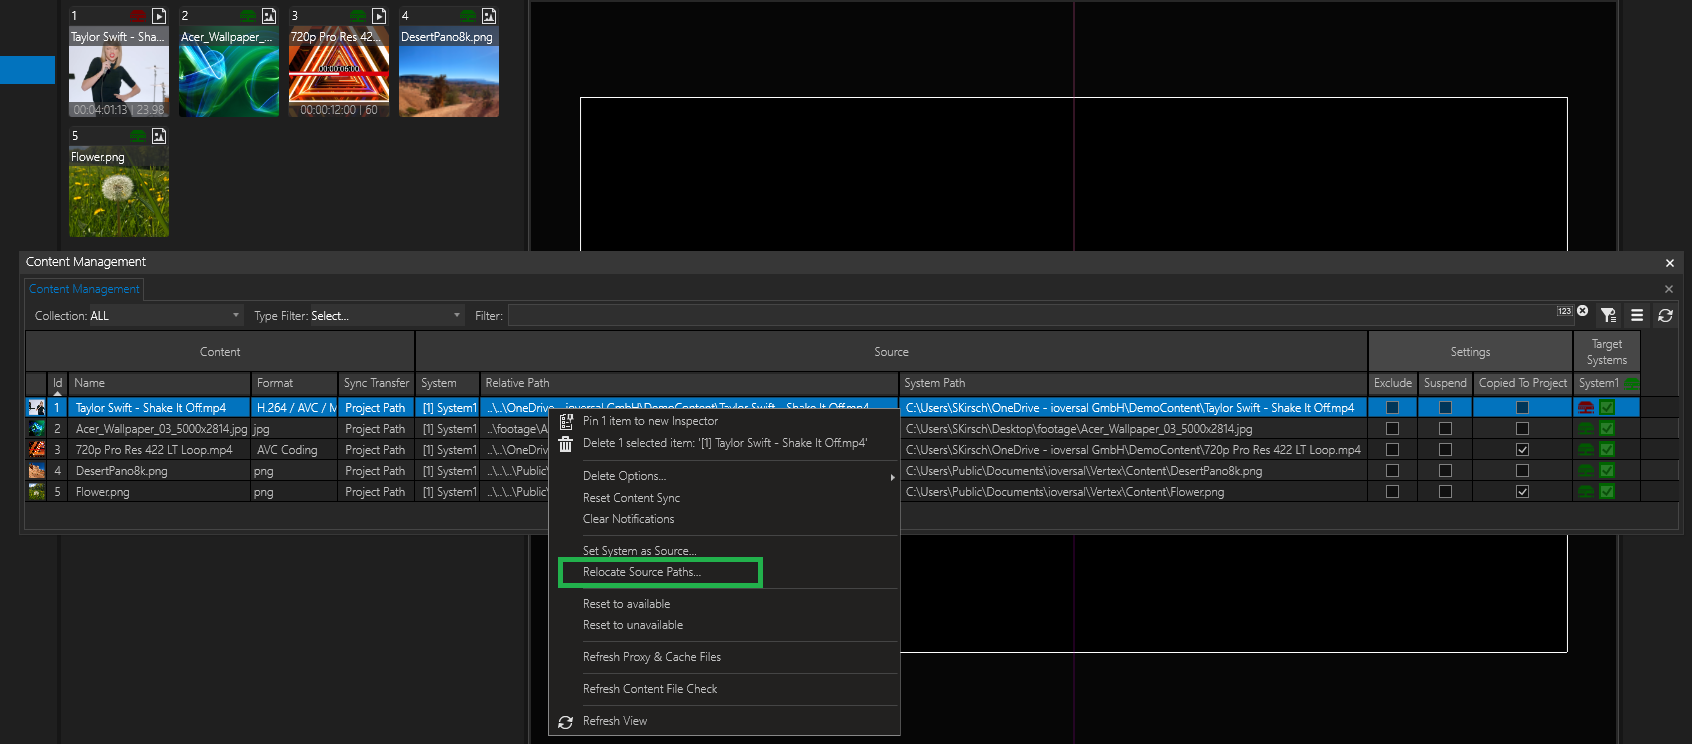The width and height of the screenshot is (1692, 744).
Task: Uncheck Copied To Project for 720p Pro Res row
Action: (1522, 450)
